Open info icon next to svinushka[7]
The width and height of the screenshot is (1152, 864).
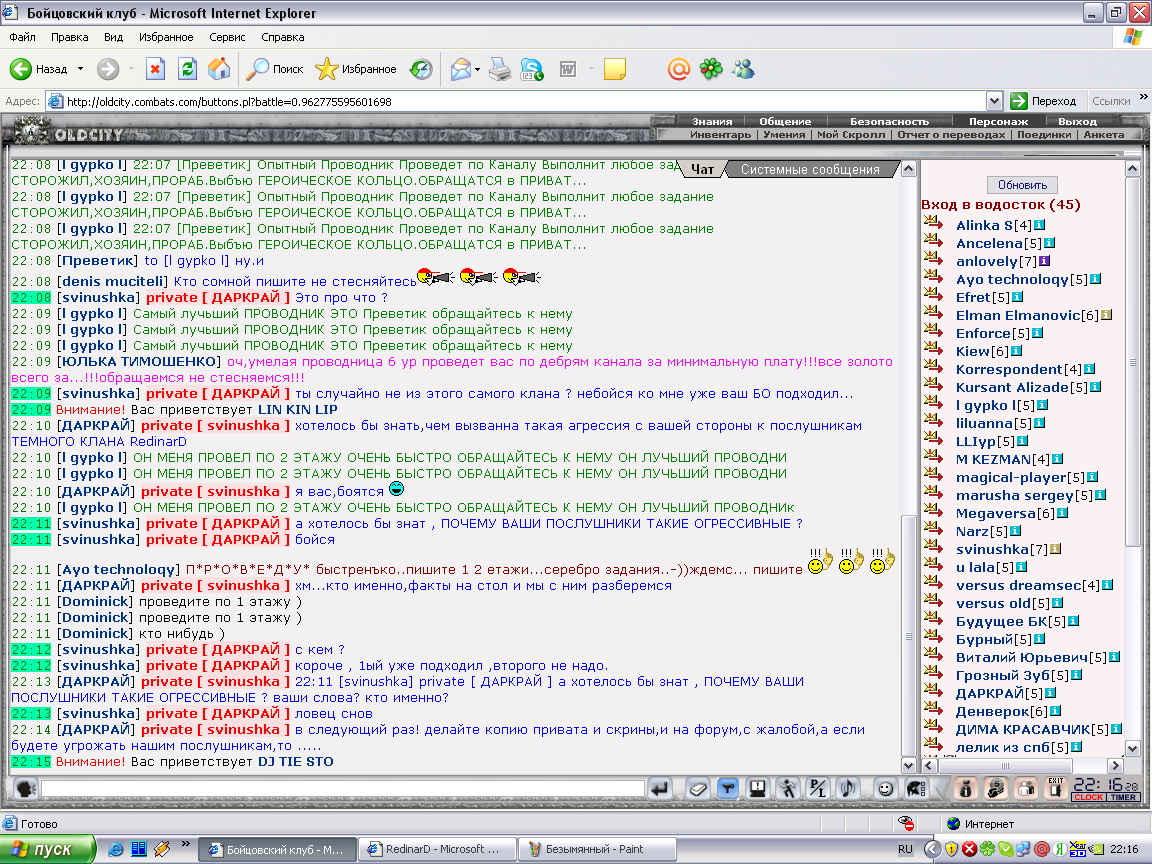coord(1055,549)
